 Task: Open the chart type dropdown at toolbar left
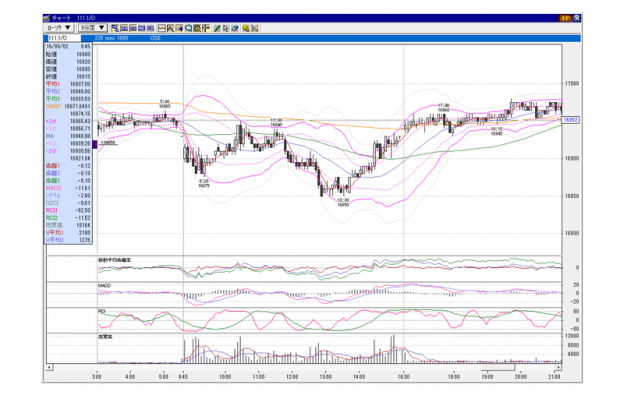(x=58, y=28)
